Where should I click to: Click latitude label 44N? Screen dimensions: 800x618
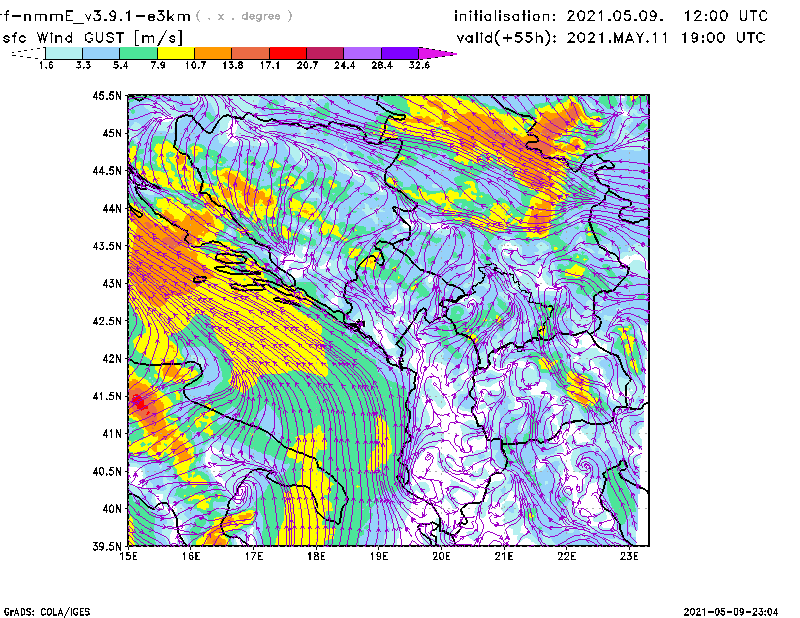[112, 208]
